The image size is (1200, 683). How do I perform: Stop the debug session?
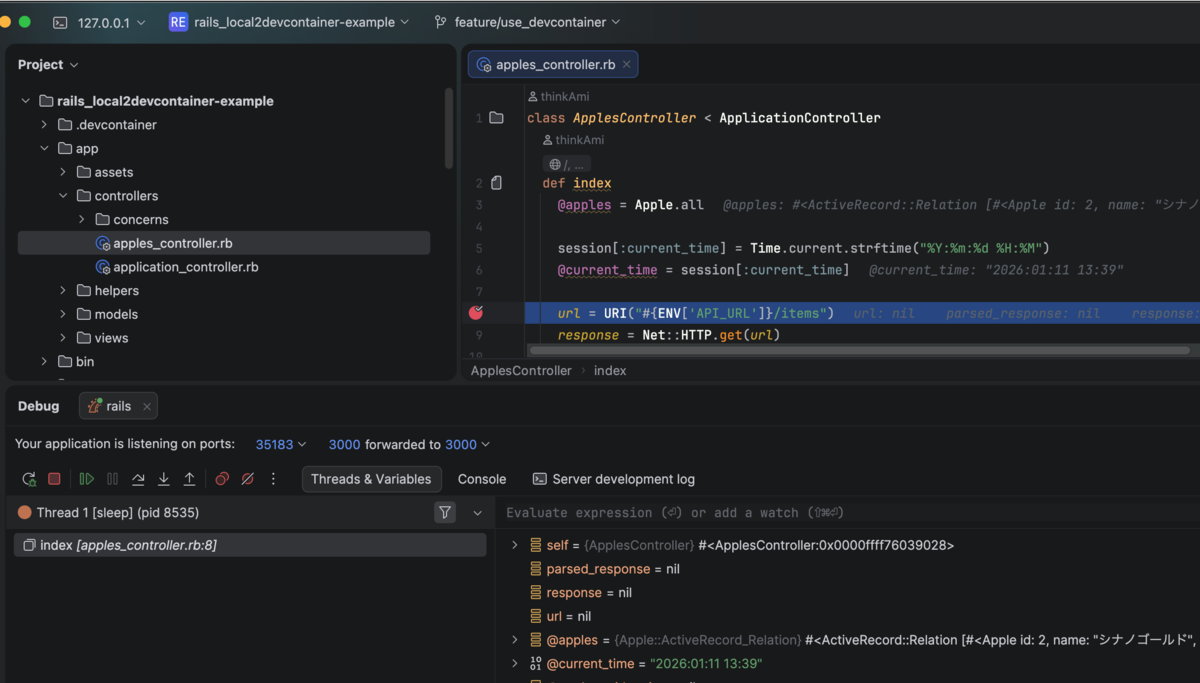[x=55, y=479]
